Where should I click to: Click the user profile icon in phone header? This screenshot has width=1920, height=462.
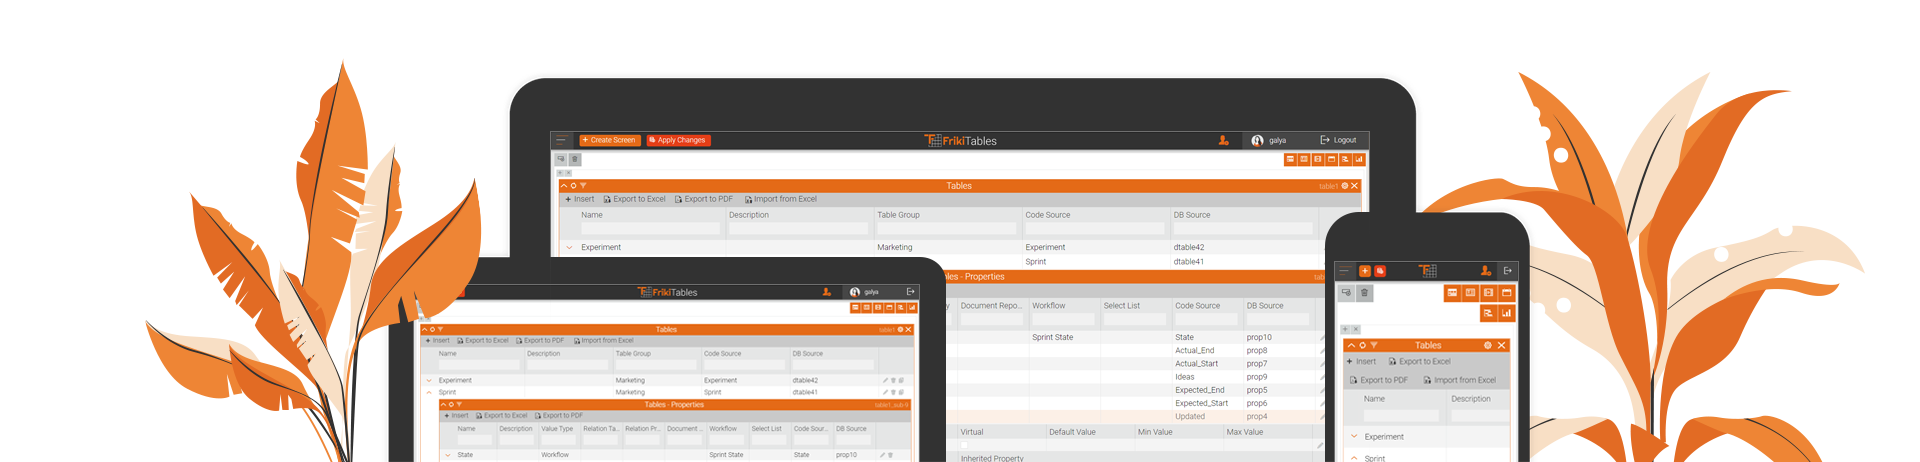(x=1485, y=271)
